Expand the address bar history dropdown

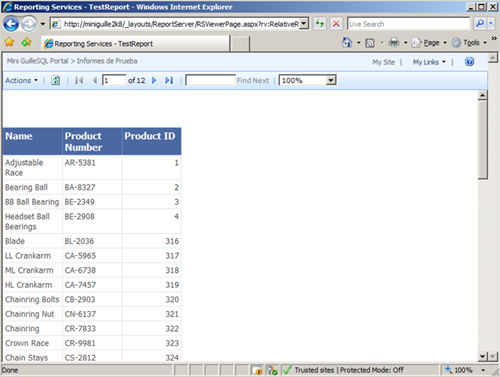[x=304, y=24]
